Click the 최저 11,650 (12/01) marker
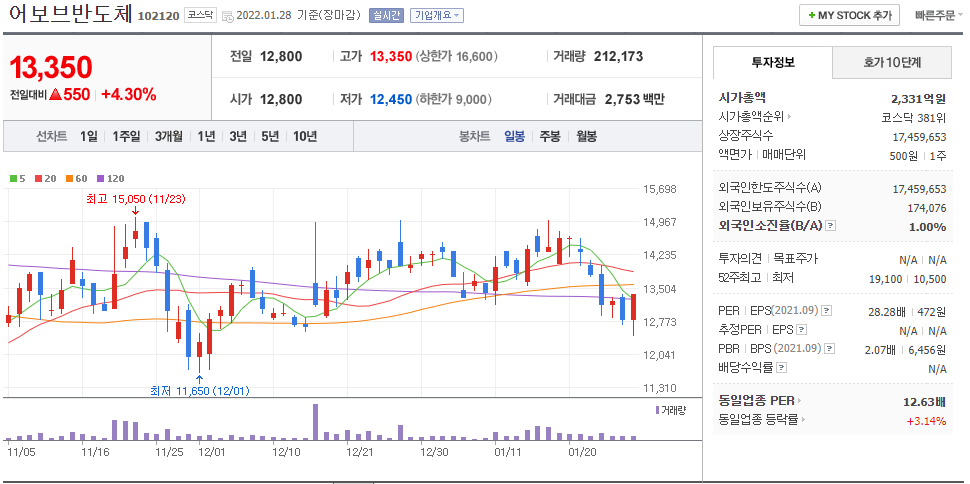970x484 pixels. coord(200,391)
